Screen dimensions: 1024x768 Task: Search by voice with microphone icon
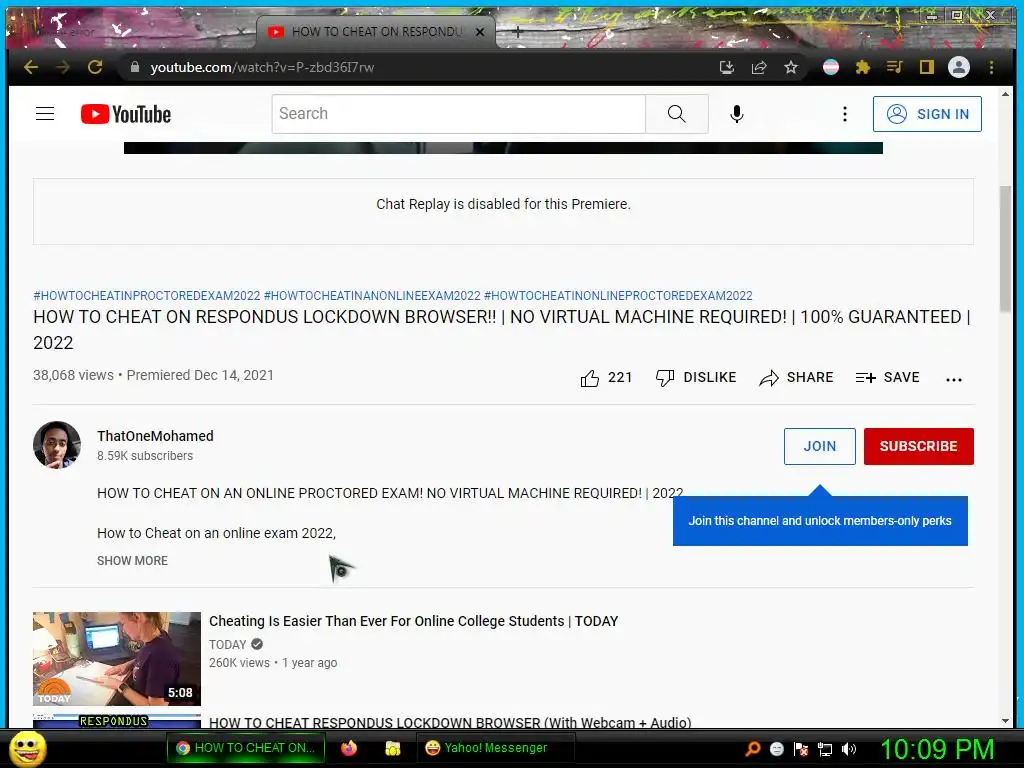[x=737, y=114]
